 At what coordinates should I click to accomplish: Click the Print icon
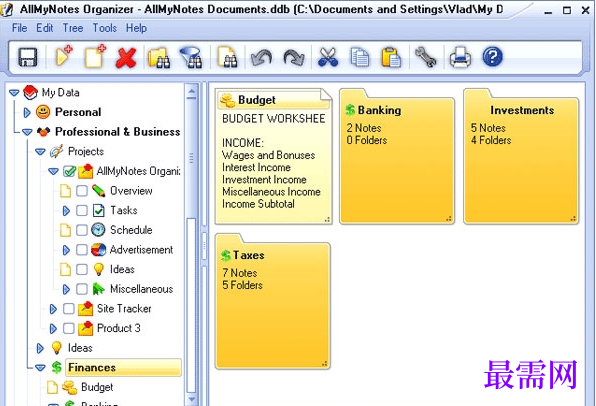point(460,57)
